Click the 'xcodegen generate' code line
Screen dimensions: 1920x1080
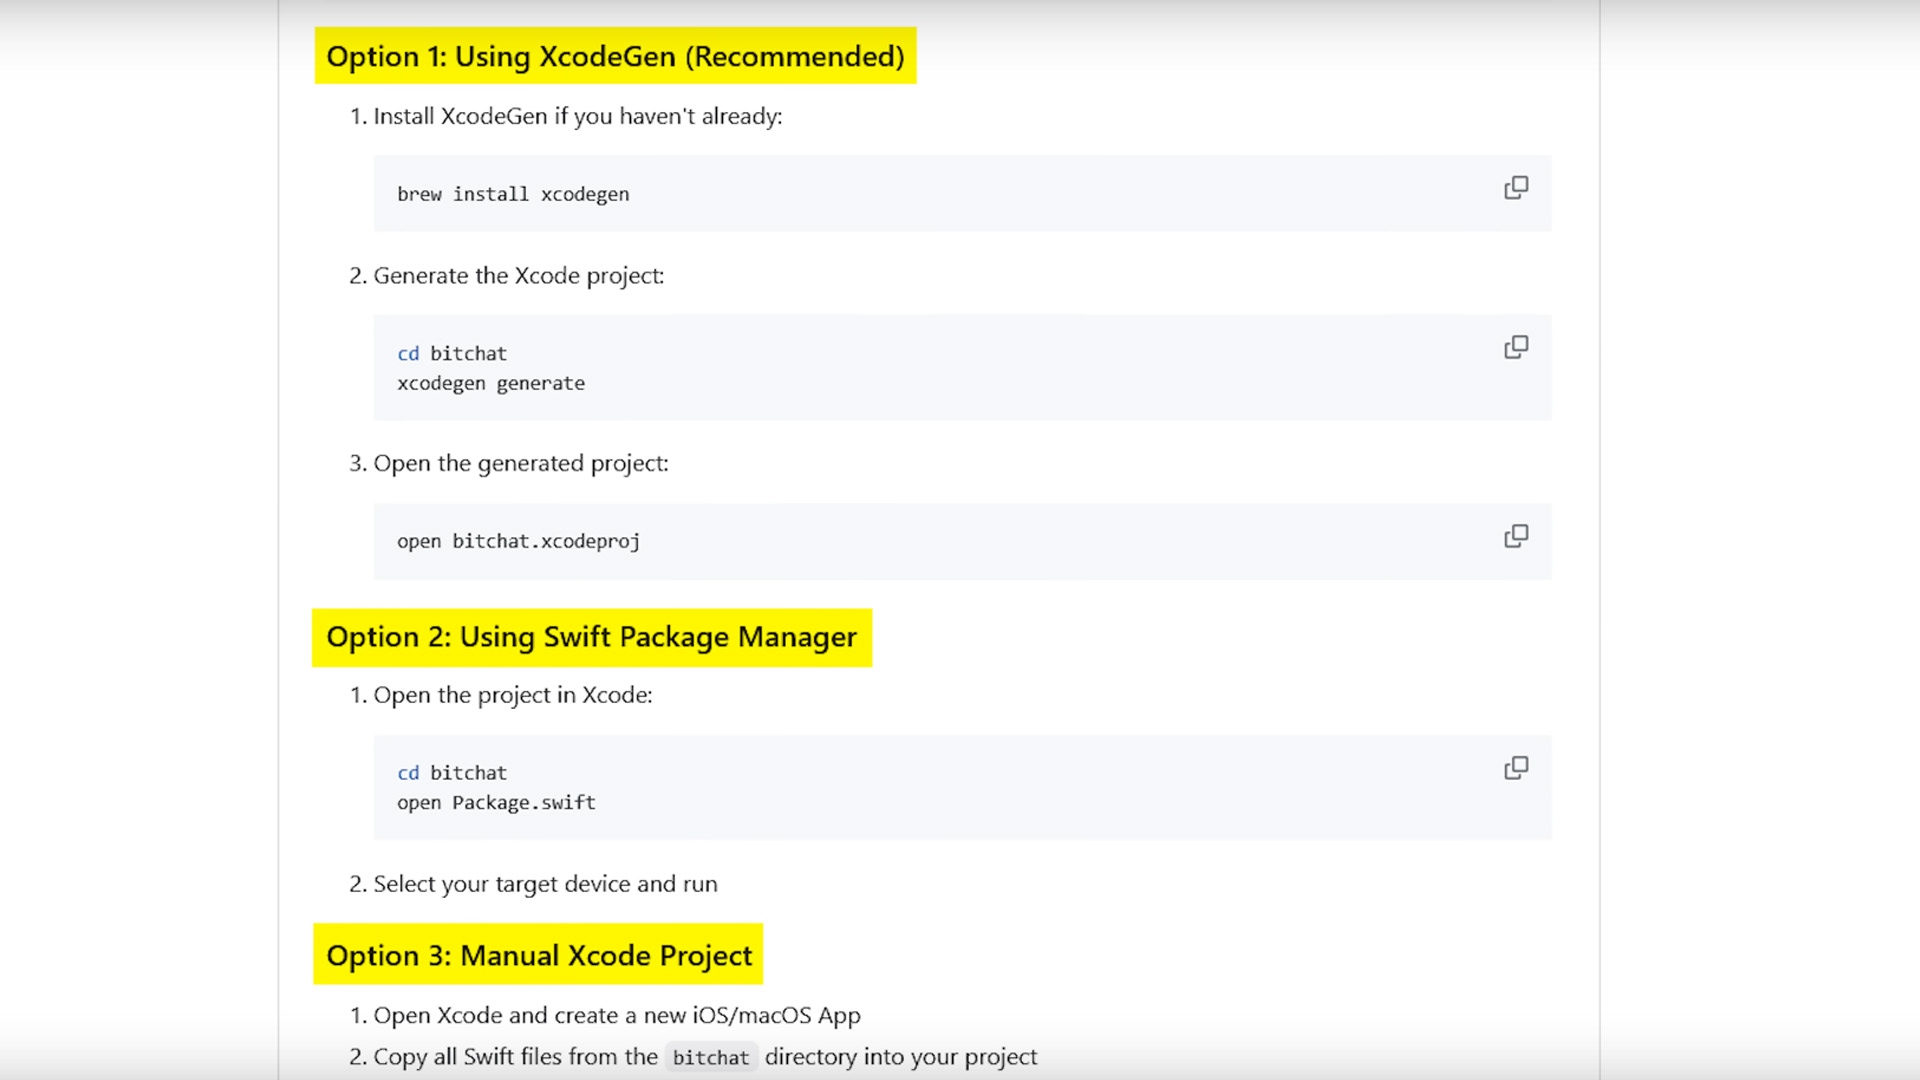coord(491,384)
